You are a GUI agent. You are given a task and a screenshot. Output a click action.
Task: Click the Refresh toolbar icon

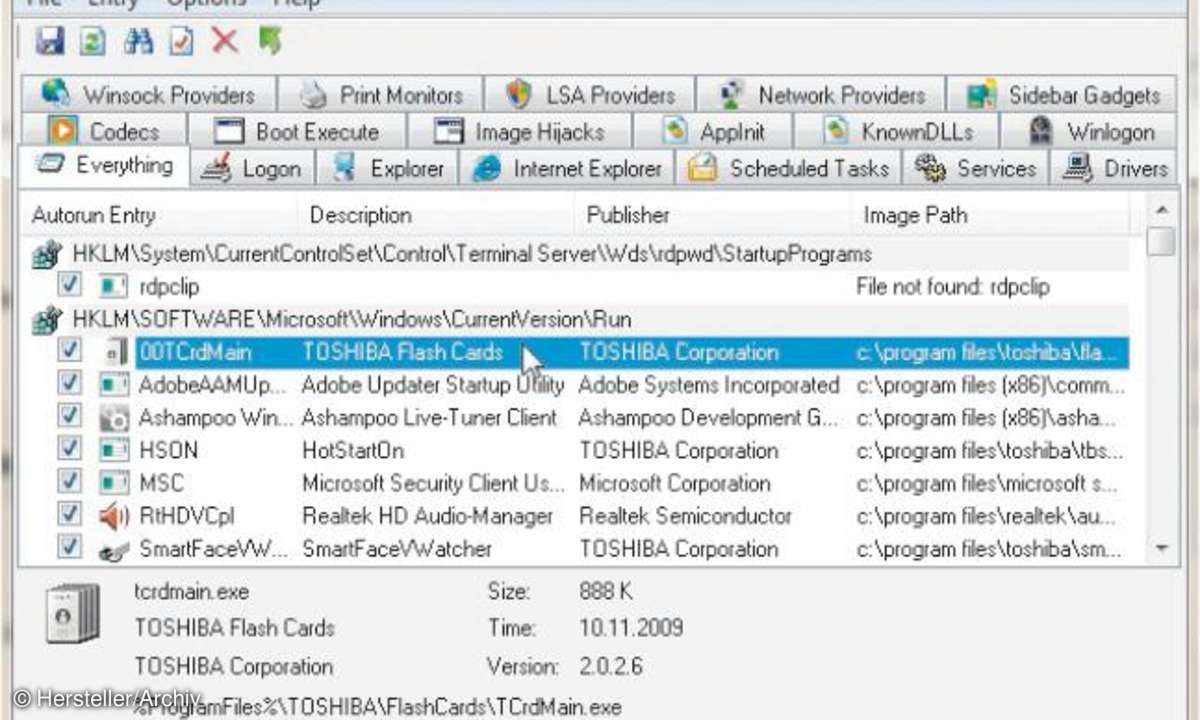click(92, 41)
